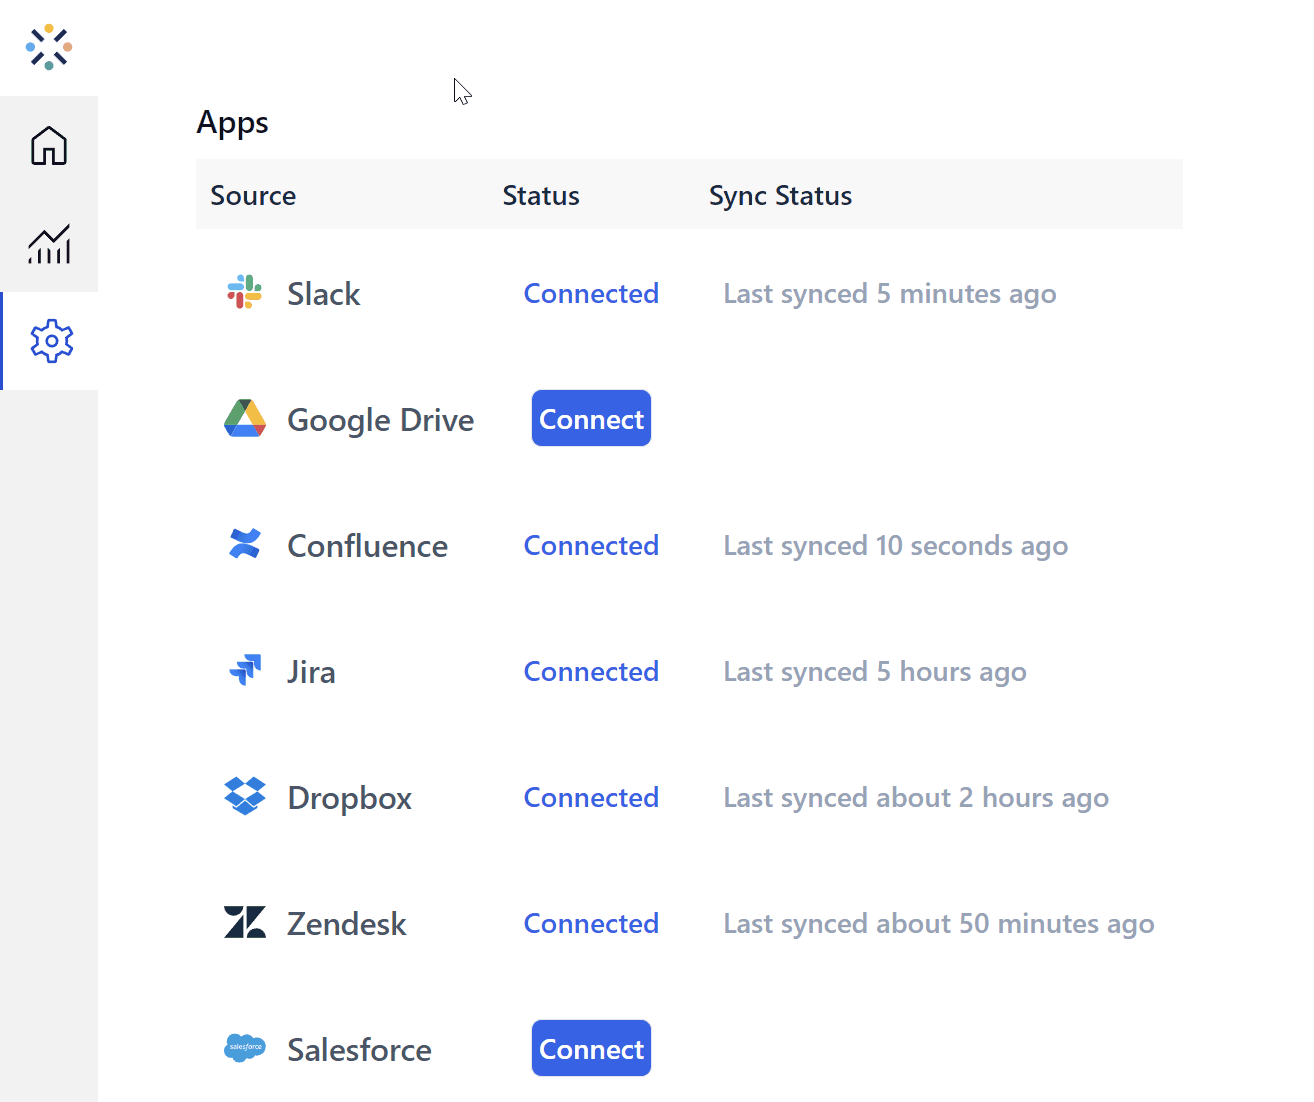This screenshot has height=1102, width=1314.
Task: Click the Google Drive icon
Action: (245, 419)
